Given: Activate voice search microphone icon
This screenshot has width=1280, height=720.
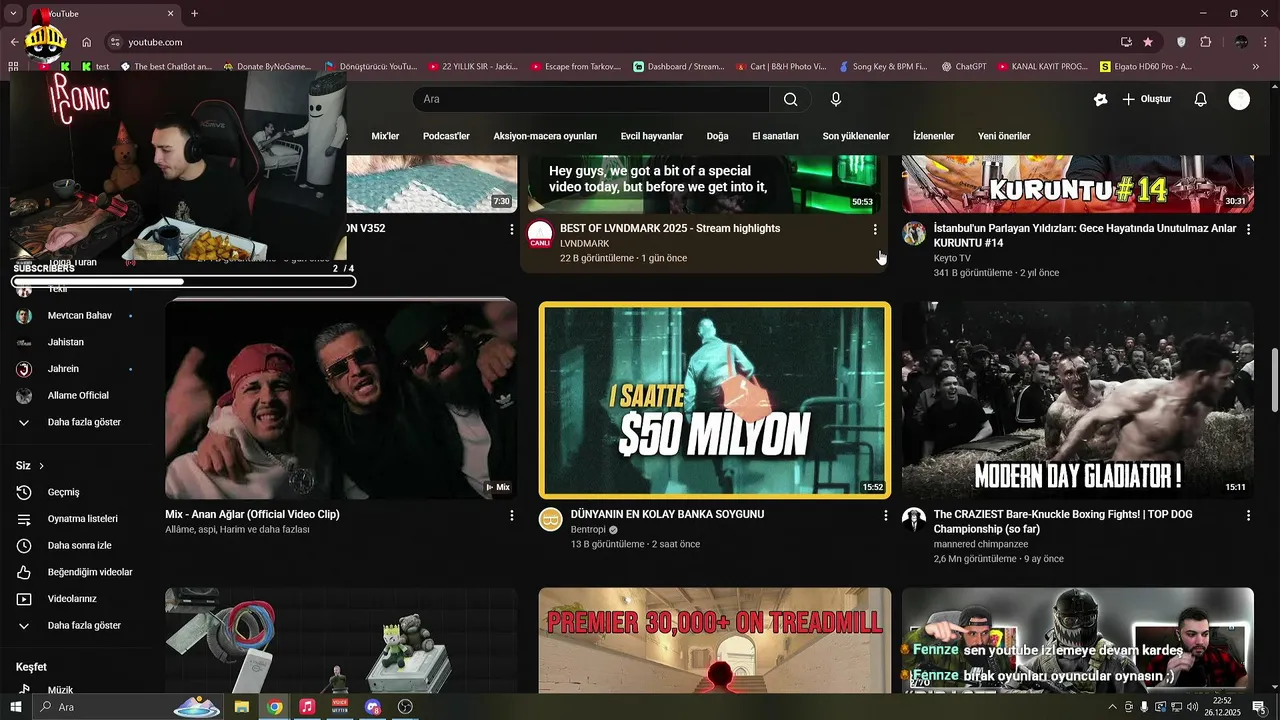Looking at the screenshot, I should coord(836,99).
